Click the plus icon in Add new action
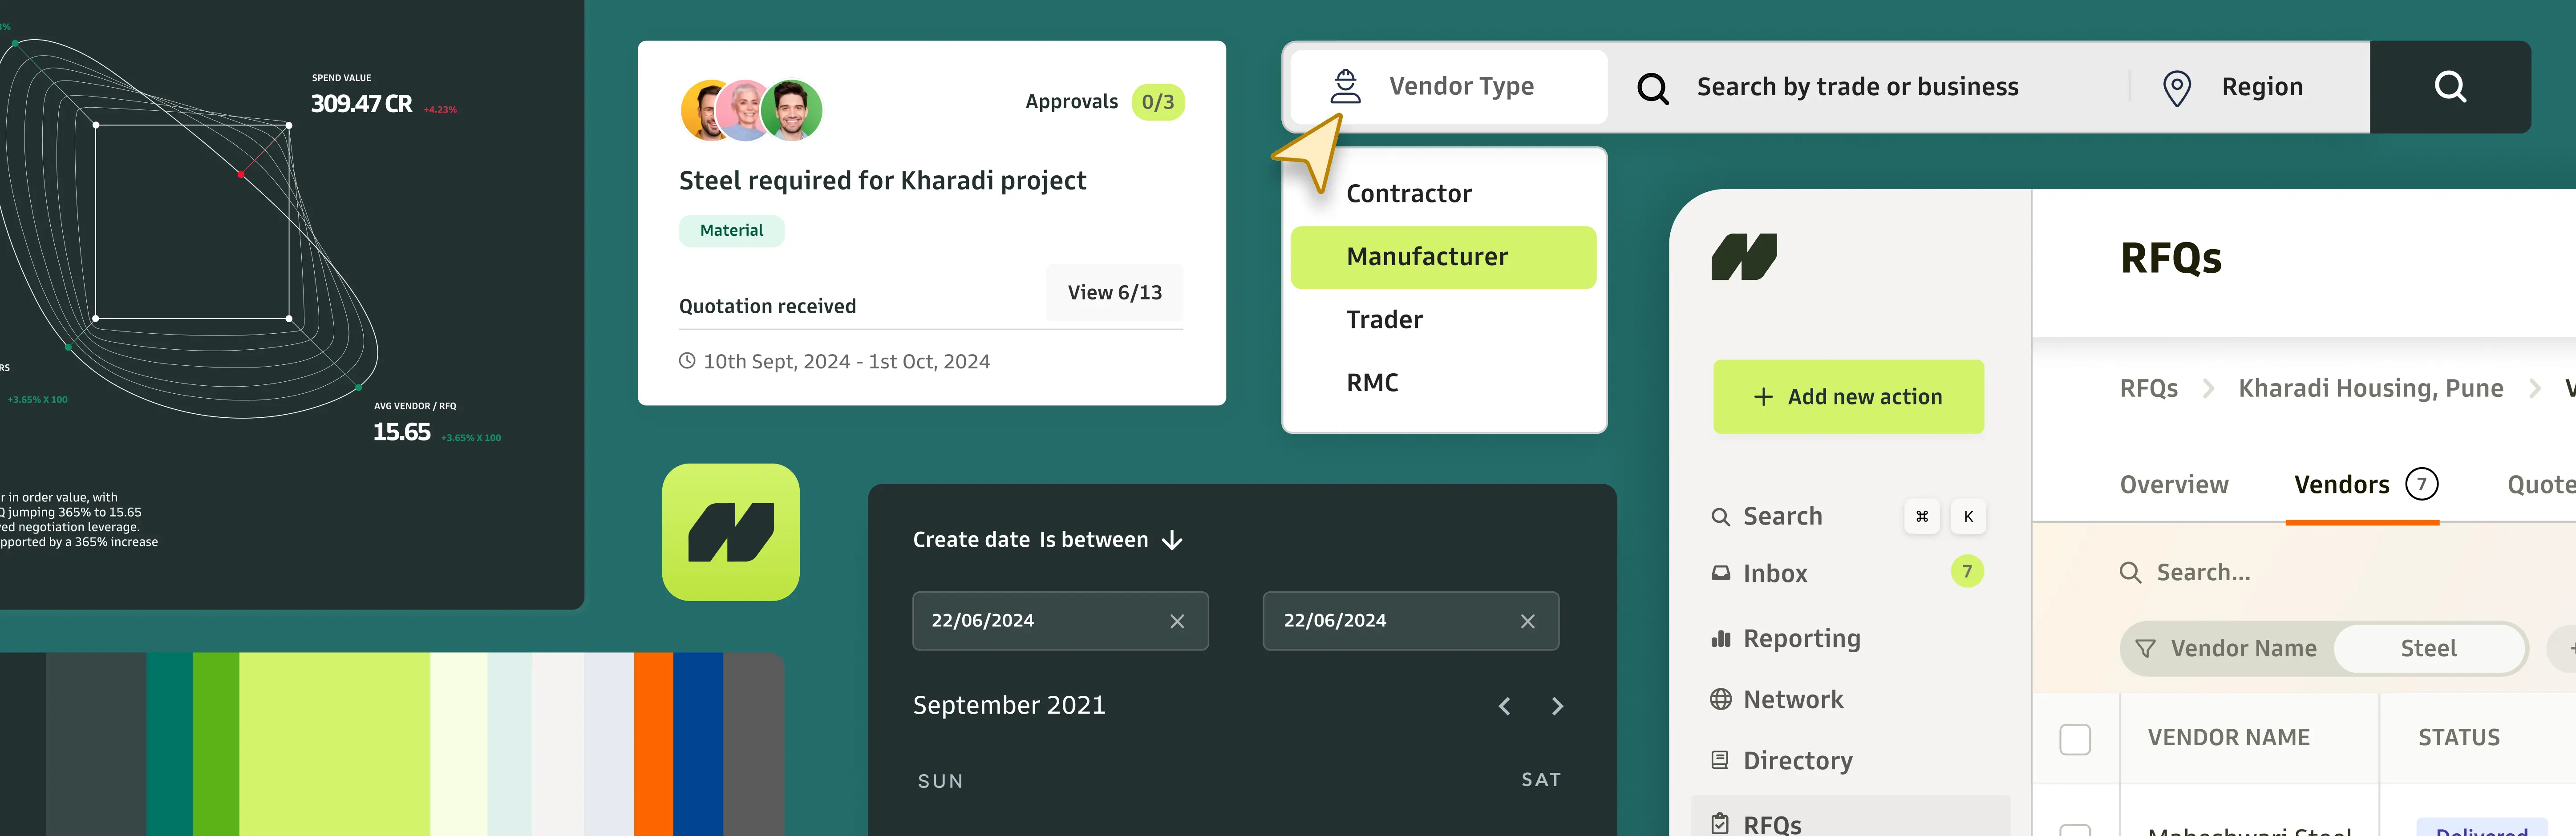 (x=1763, y=397)
